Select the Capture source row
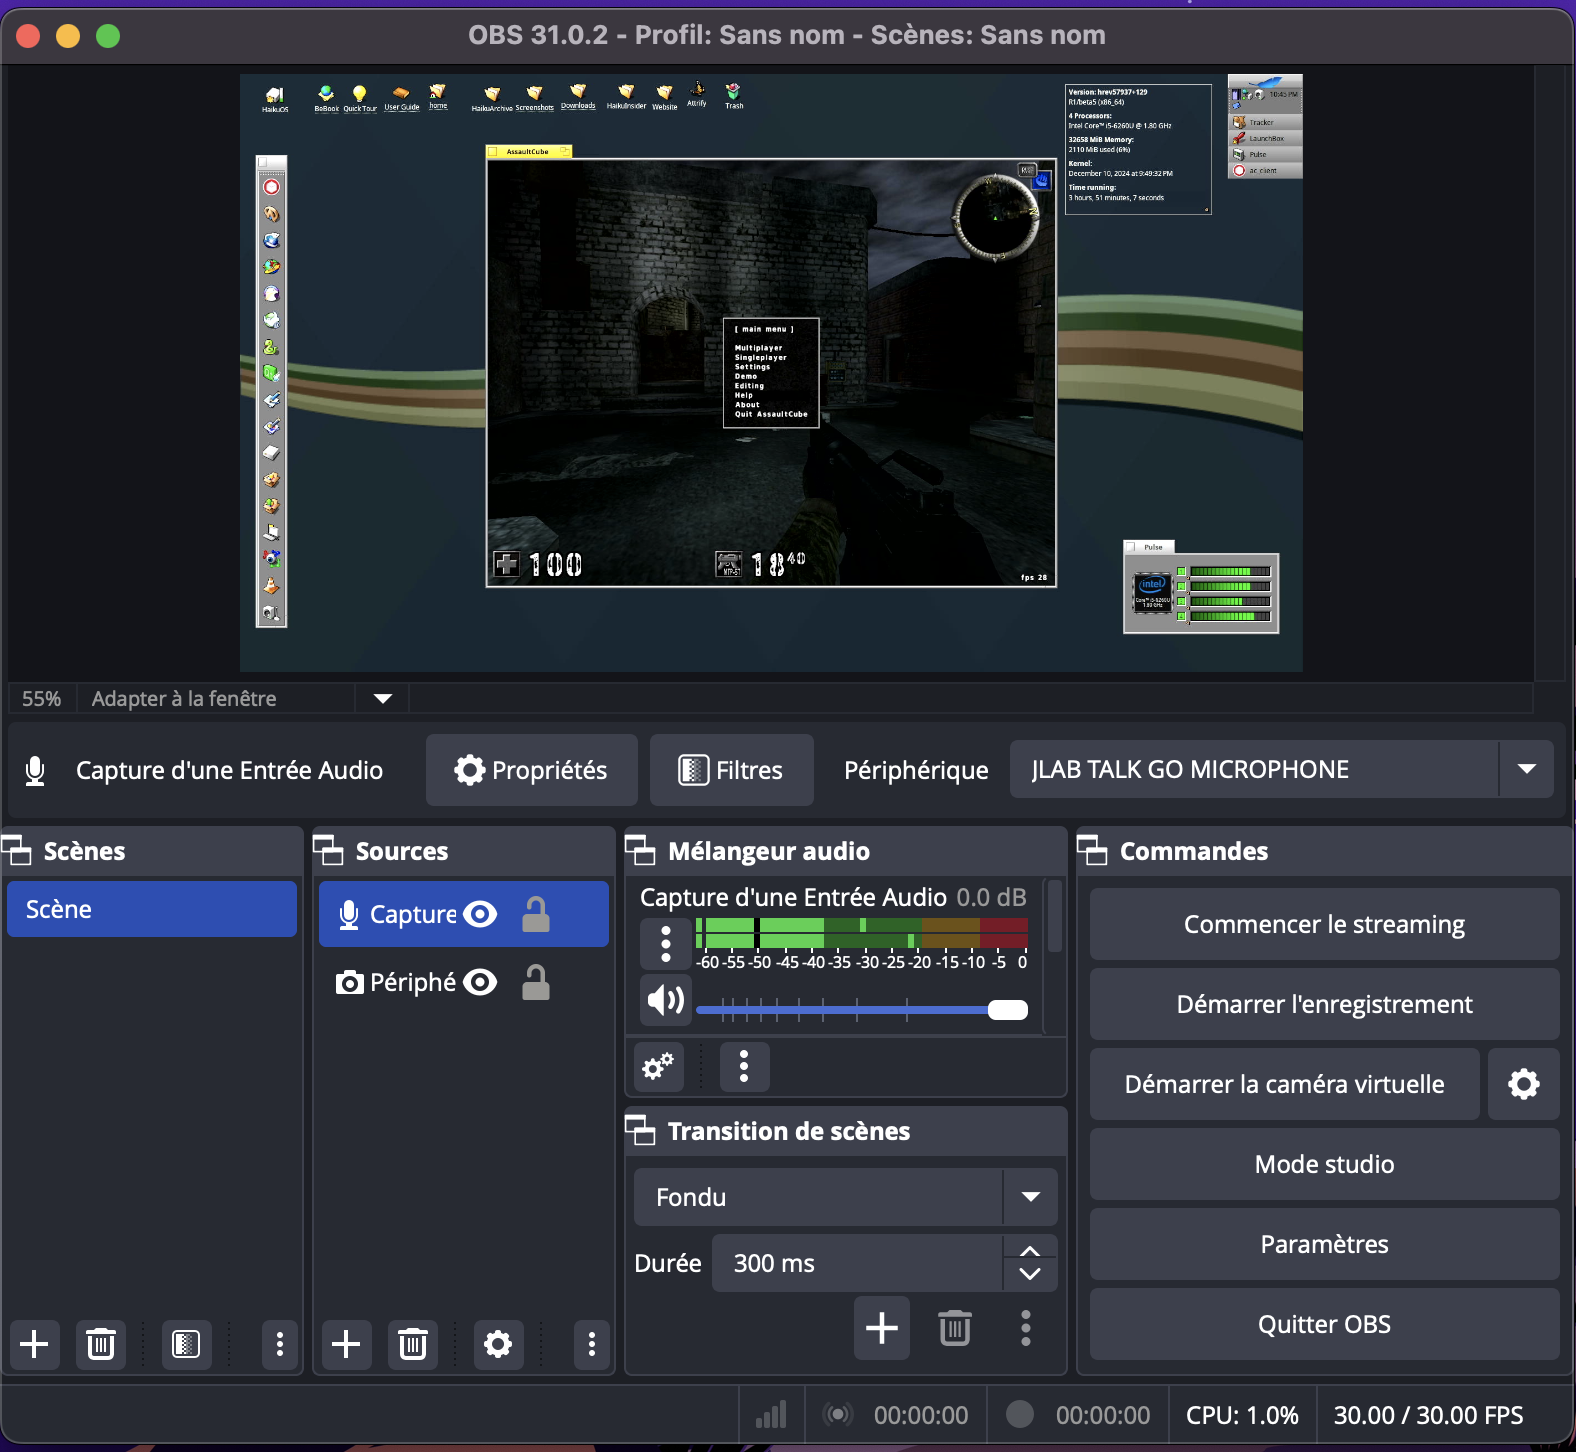1576x1452 pixels. [464, 914]
